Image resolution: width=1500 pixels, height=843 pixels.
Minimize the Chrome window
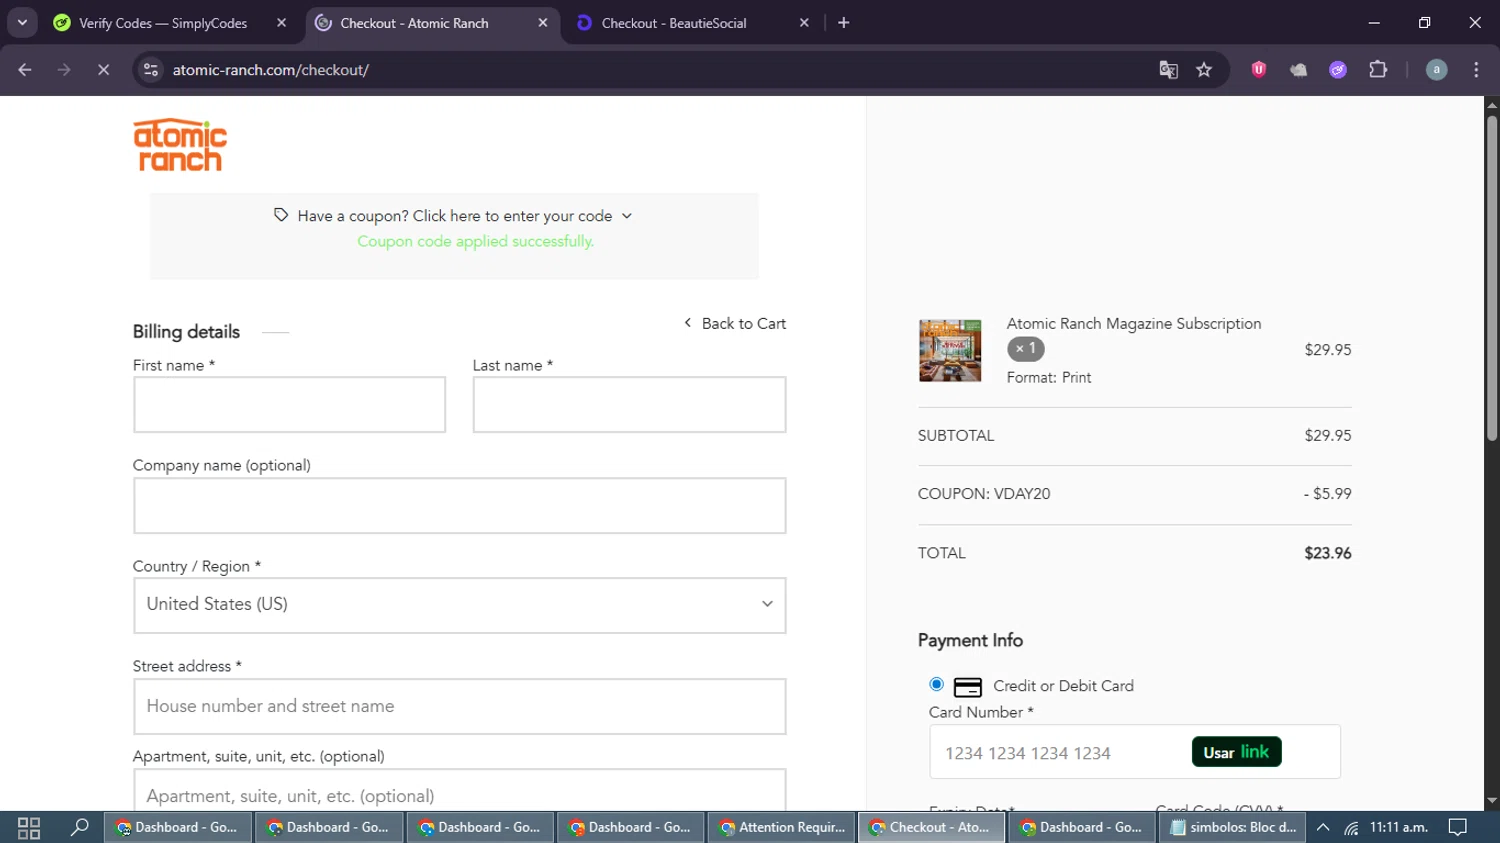click(1374, 22)
